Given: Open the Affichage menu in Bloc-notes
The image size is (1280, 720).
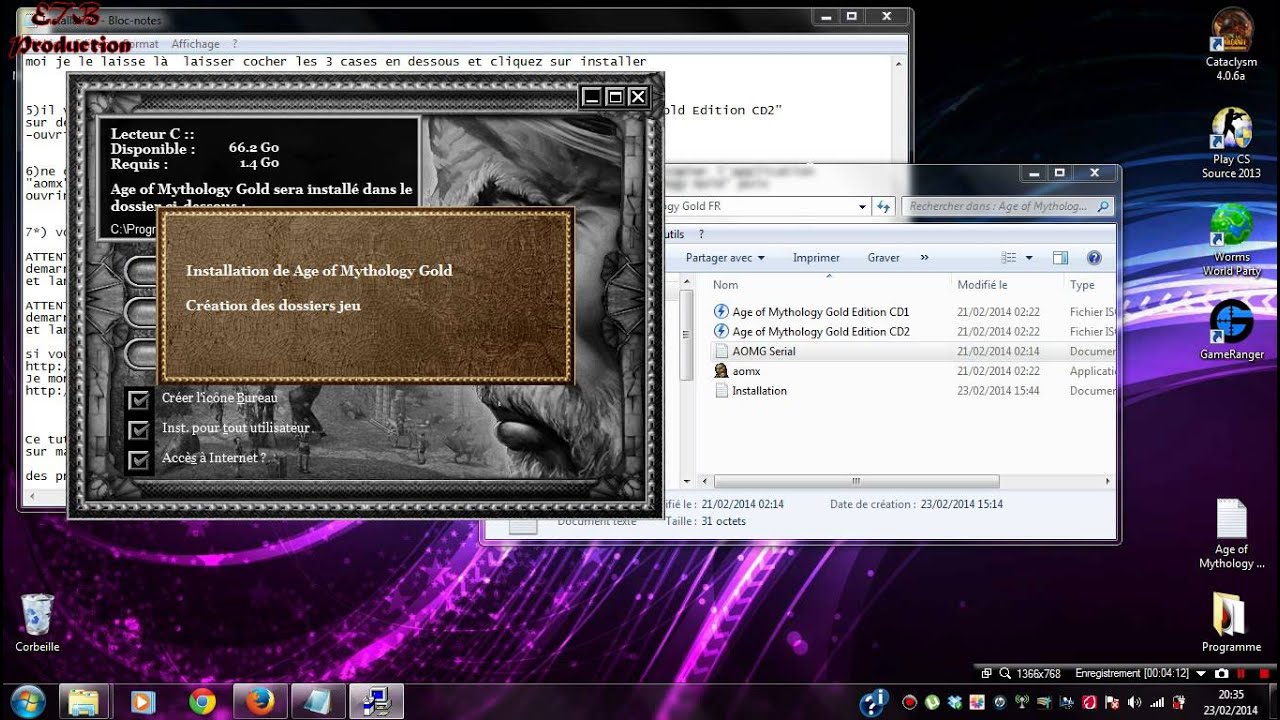Looking at the screenshot, I should coord(195,44).
